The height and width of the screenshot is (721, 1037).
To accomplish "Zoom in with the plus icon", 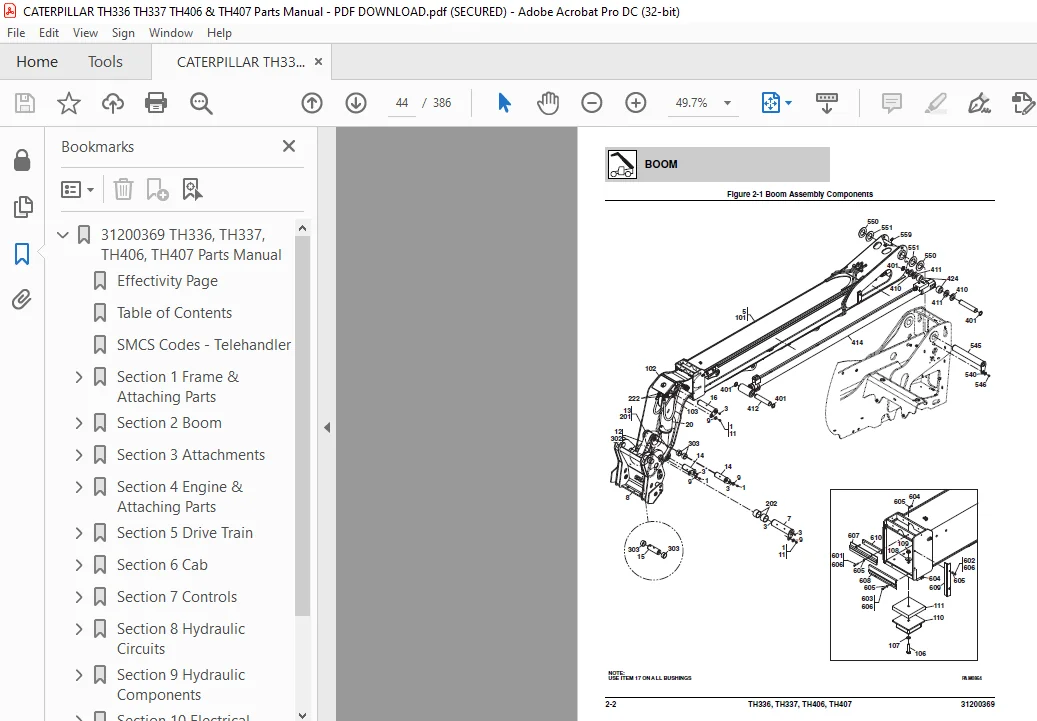I will pyautogui.click(x=636, y=103).
